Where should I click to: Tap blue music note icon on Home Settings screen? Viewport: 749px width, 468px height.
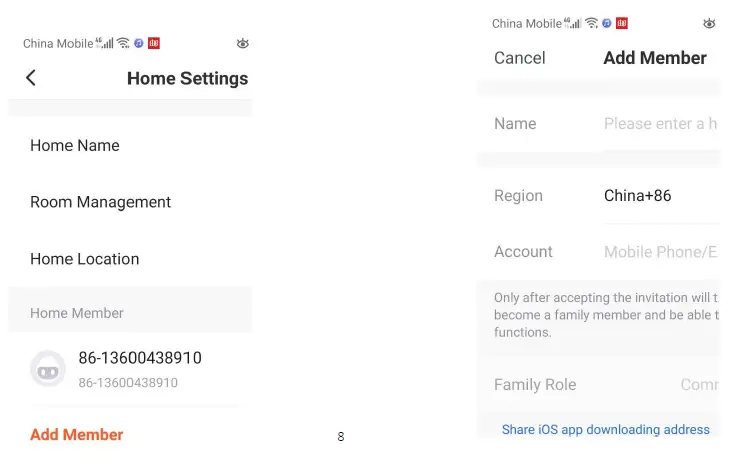(139, 43)
